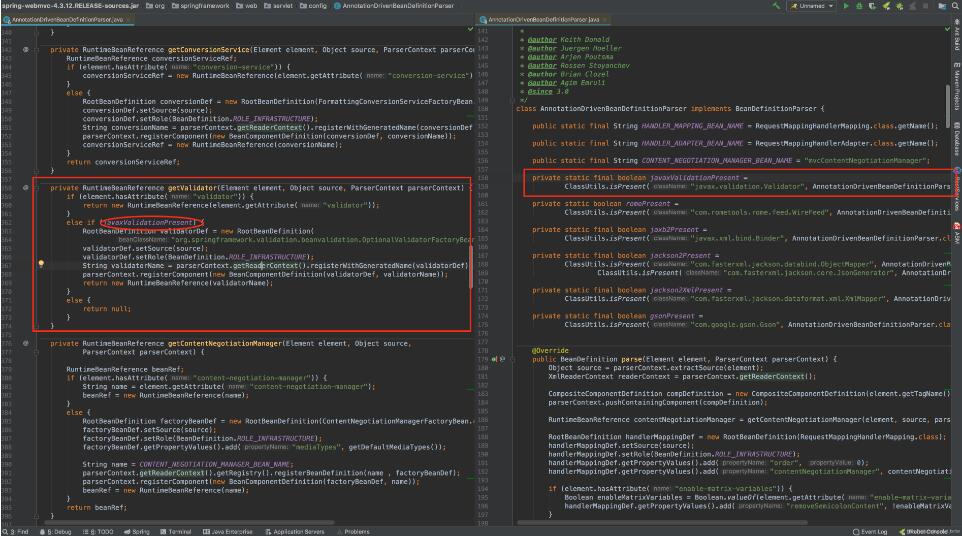Collapse the getConversionService method fold
Viewport: 962px width, 536px height.
[37, 50]
